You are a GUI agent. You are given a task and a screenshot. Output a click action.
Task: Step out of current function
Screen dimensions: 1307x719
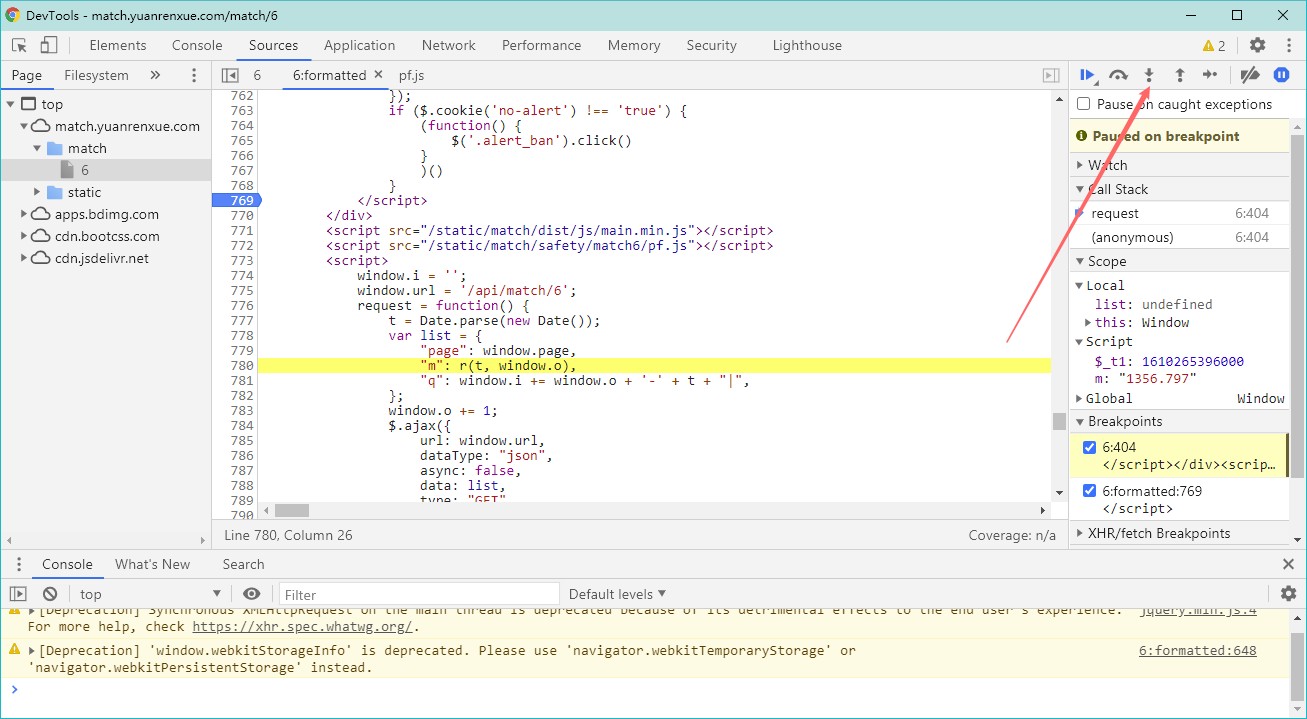[1180, 75]
